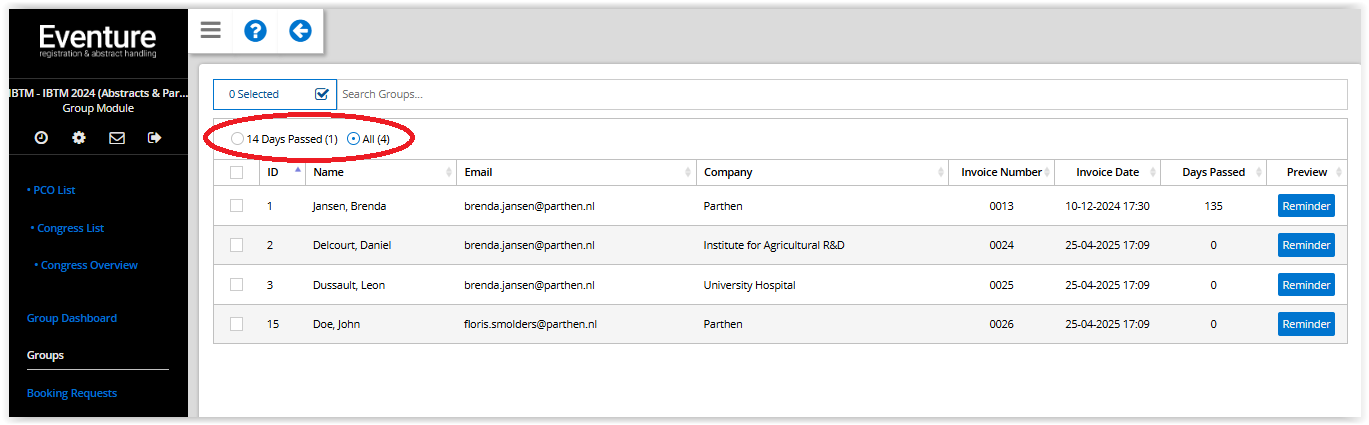Click the Eventure logo

tap(98, 41)
